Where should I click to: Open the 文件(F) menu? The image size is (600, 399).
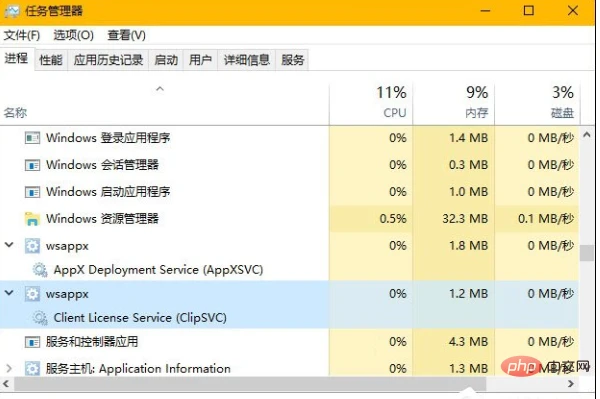point(22,36)
